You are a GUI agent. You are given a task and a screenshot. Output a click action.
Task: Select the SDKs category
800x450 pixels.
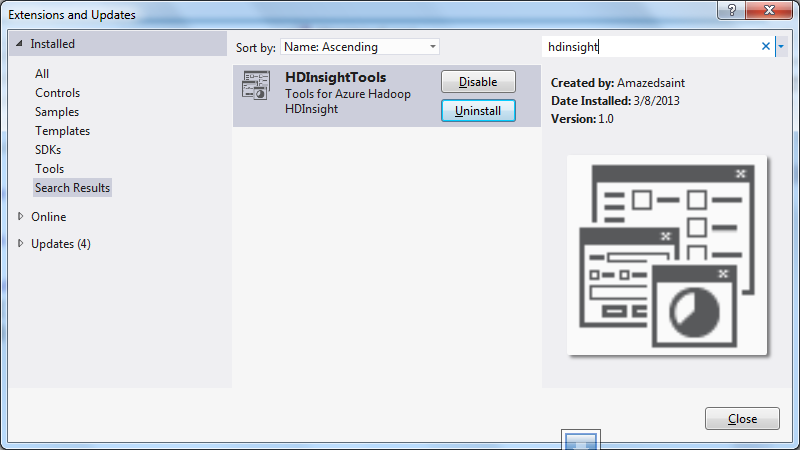point(48,149)
